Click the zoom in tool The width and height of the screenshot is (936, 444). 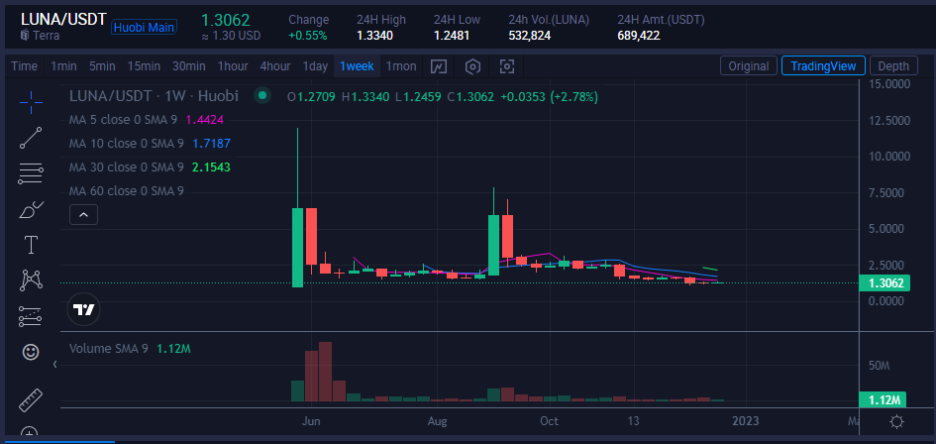tap(31, 433)
